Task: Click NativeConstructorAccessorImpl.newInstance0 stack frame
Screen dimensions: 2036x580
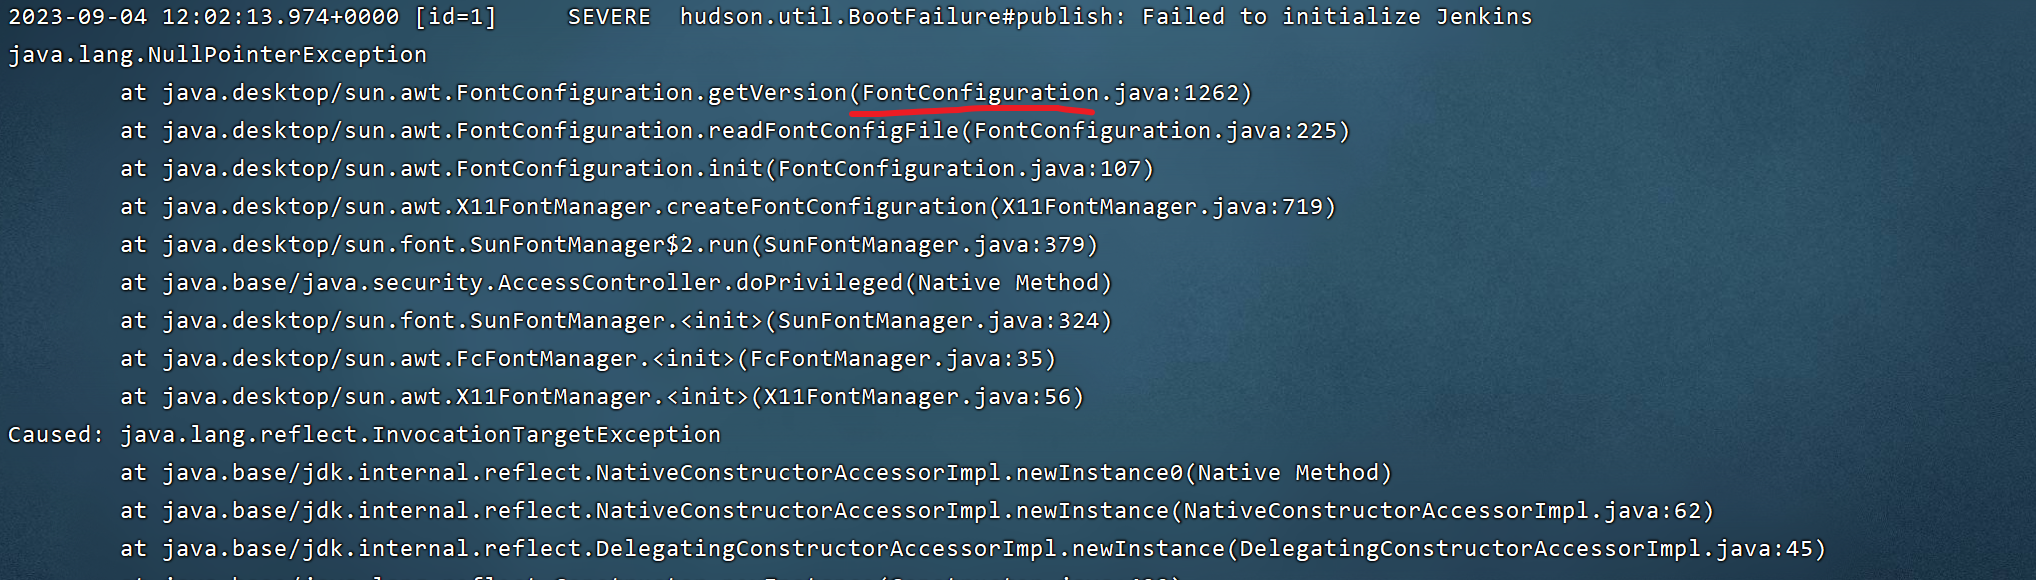Action: coord(756,473)
